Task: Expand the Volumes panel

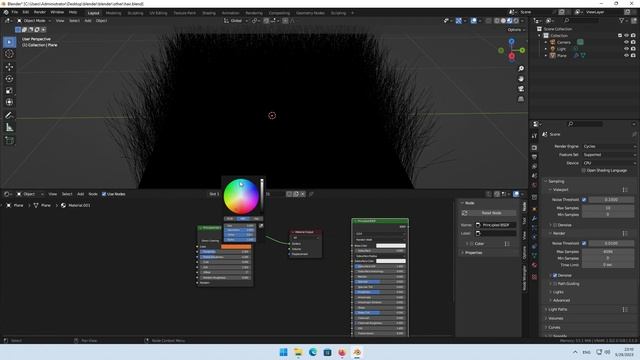Action: coord(556,318)
